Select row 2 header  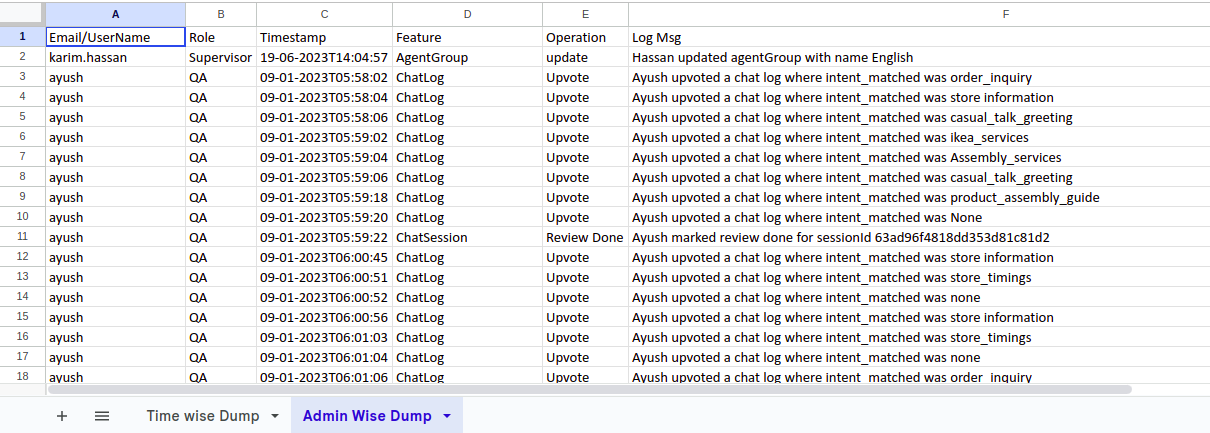pyautogui.click(x=22, y=57)
